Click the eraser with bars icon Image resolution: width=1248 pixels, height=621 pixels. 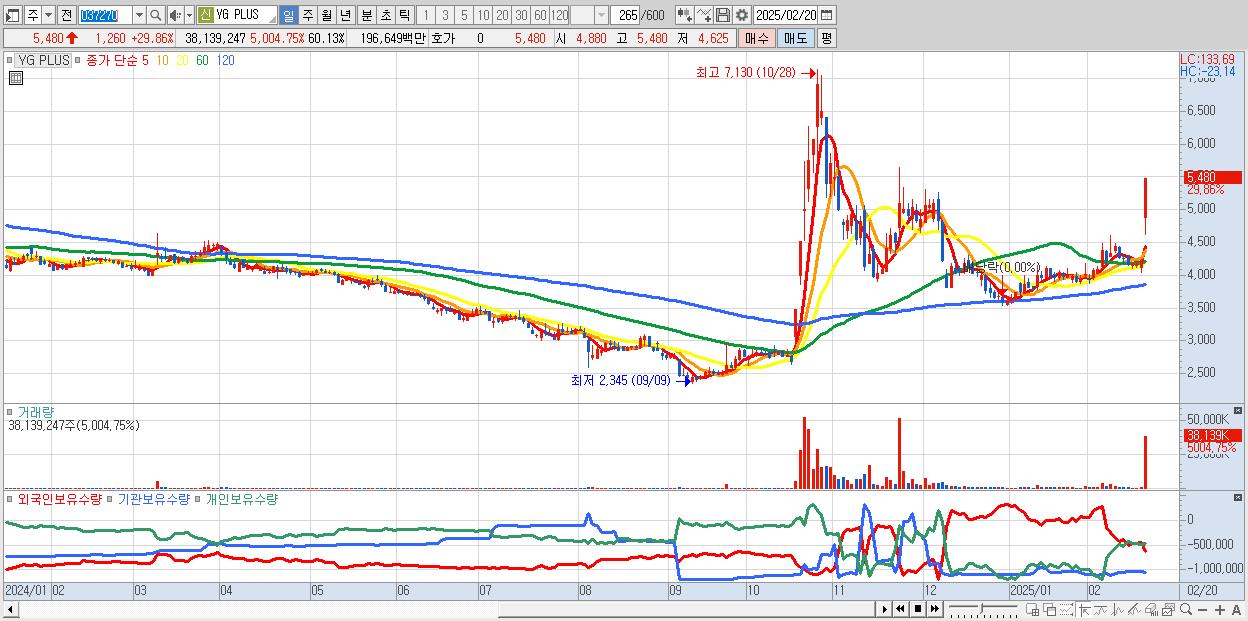point(1151,610)
